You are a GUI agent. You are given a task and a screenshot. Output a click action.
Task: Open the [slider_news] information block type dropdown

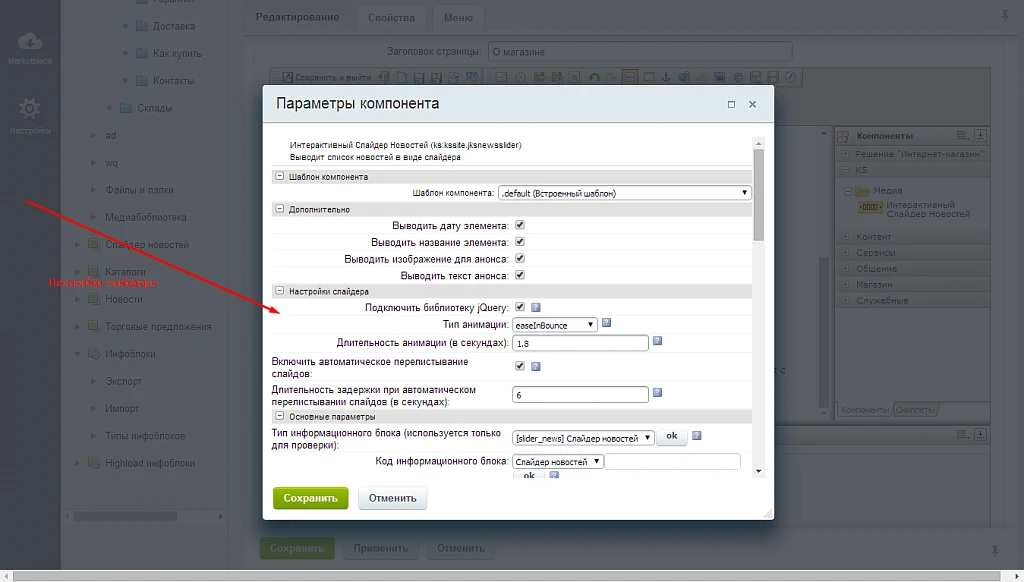583,438
